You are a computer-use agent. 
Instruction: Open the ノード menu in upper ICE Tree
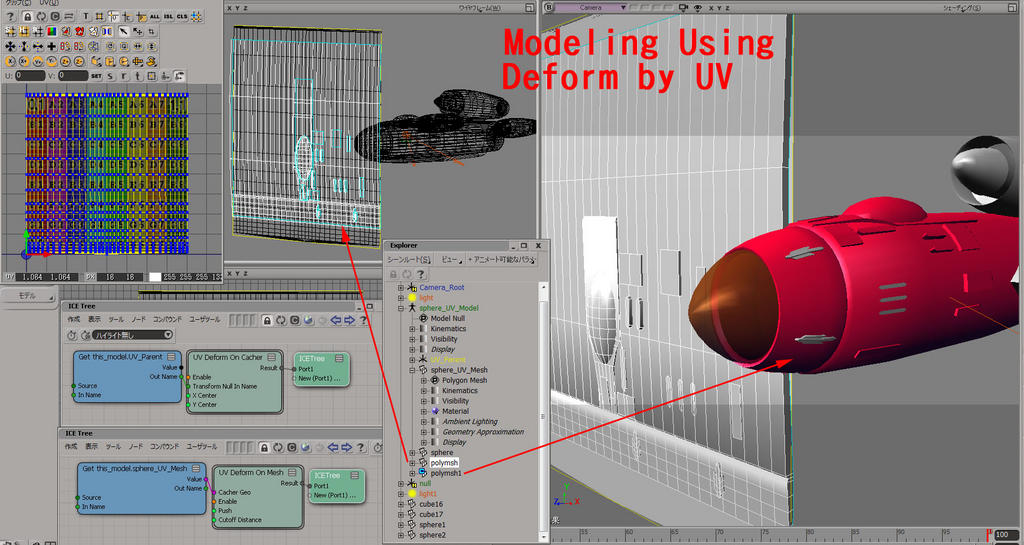coord(136,320)
